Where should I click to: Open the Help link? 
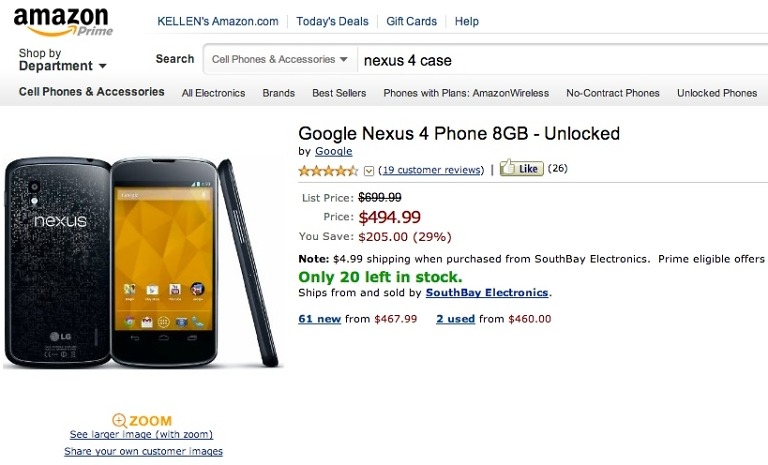click(467, 21)
